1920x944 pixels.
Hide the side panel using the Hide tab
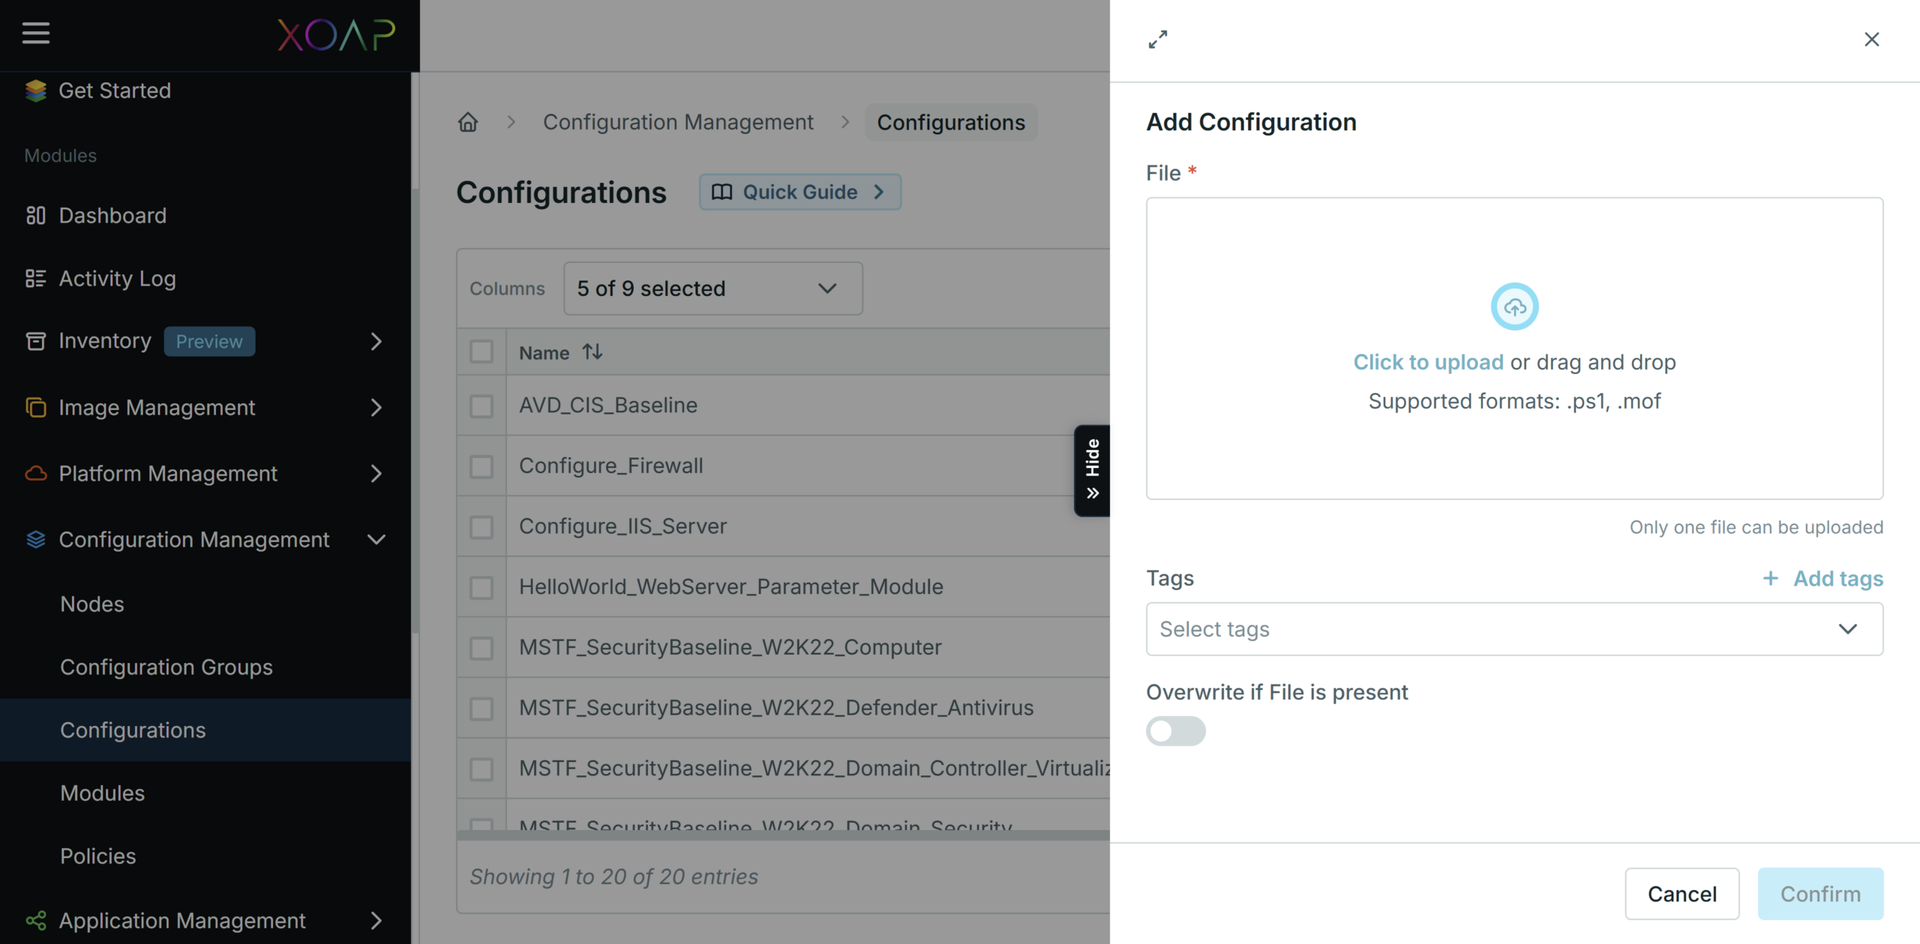1092,470
